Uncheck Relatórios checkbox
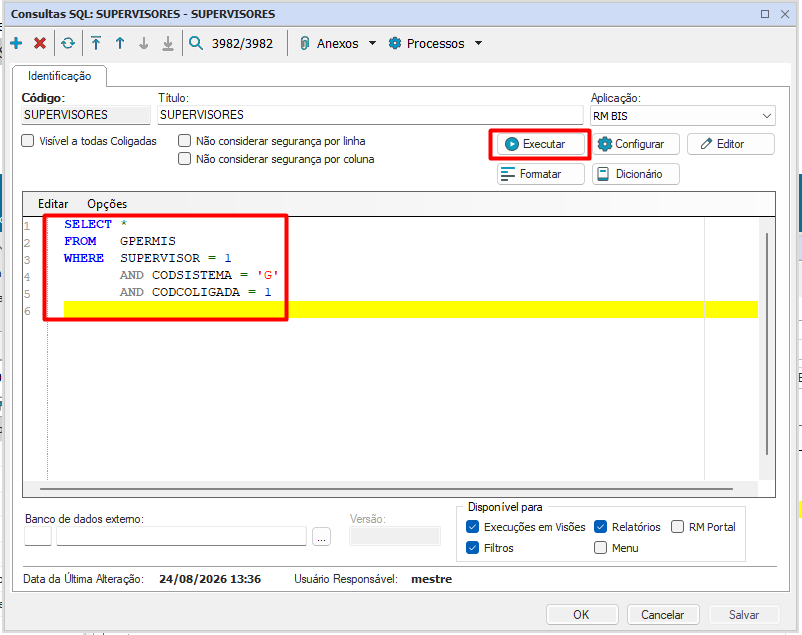Screen dimensions: 802x635 click(600, 527)
